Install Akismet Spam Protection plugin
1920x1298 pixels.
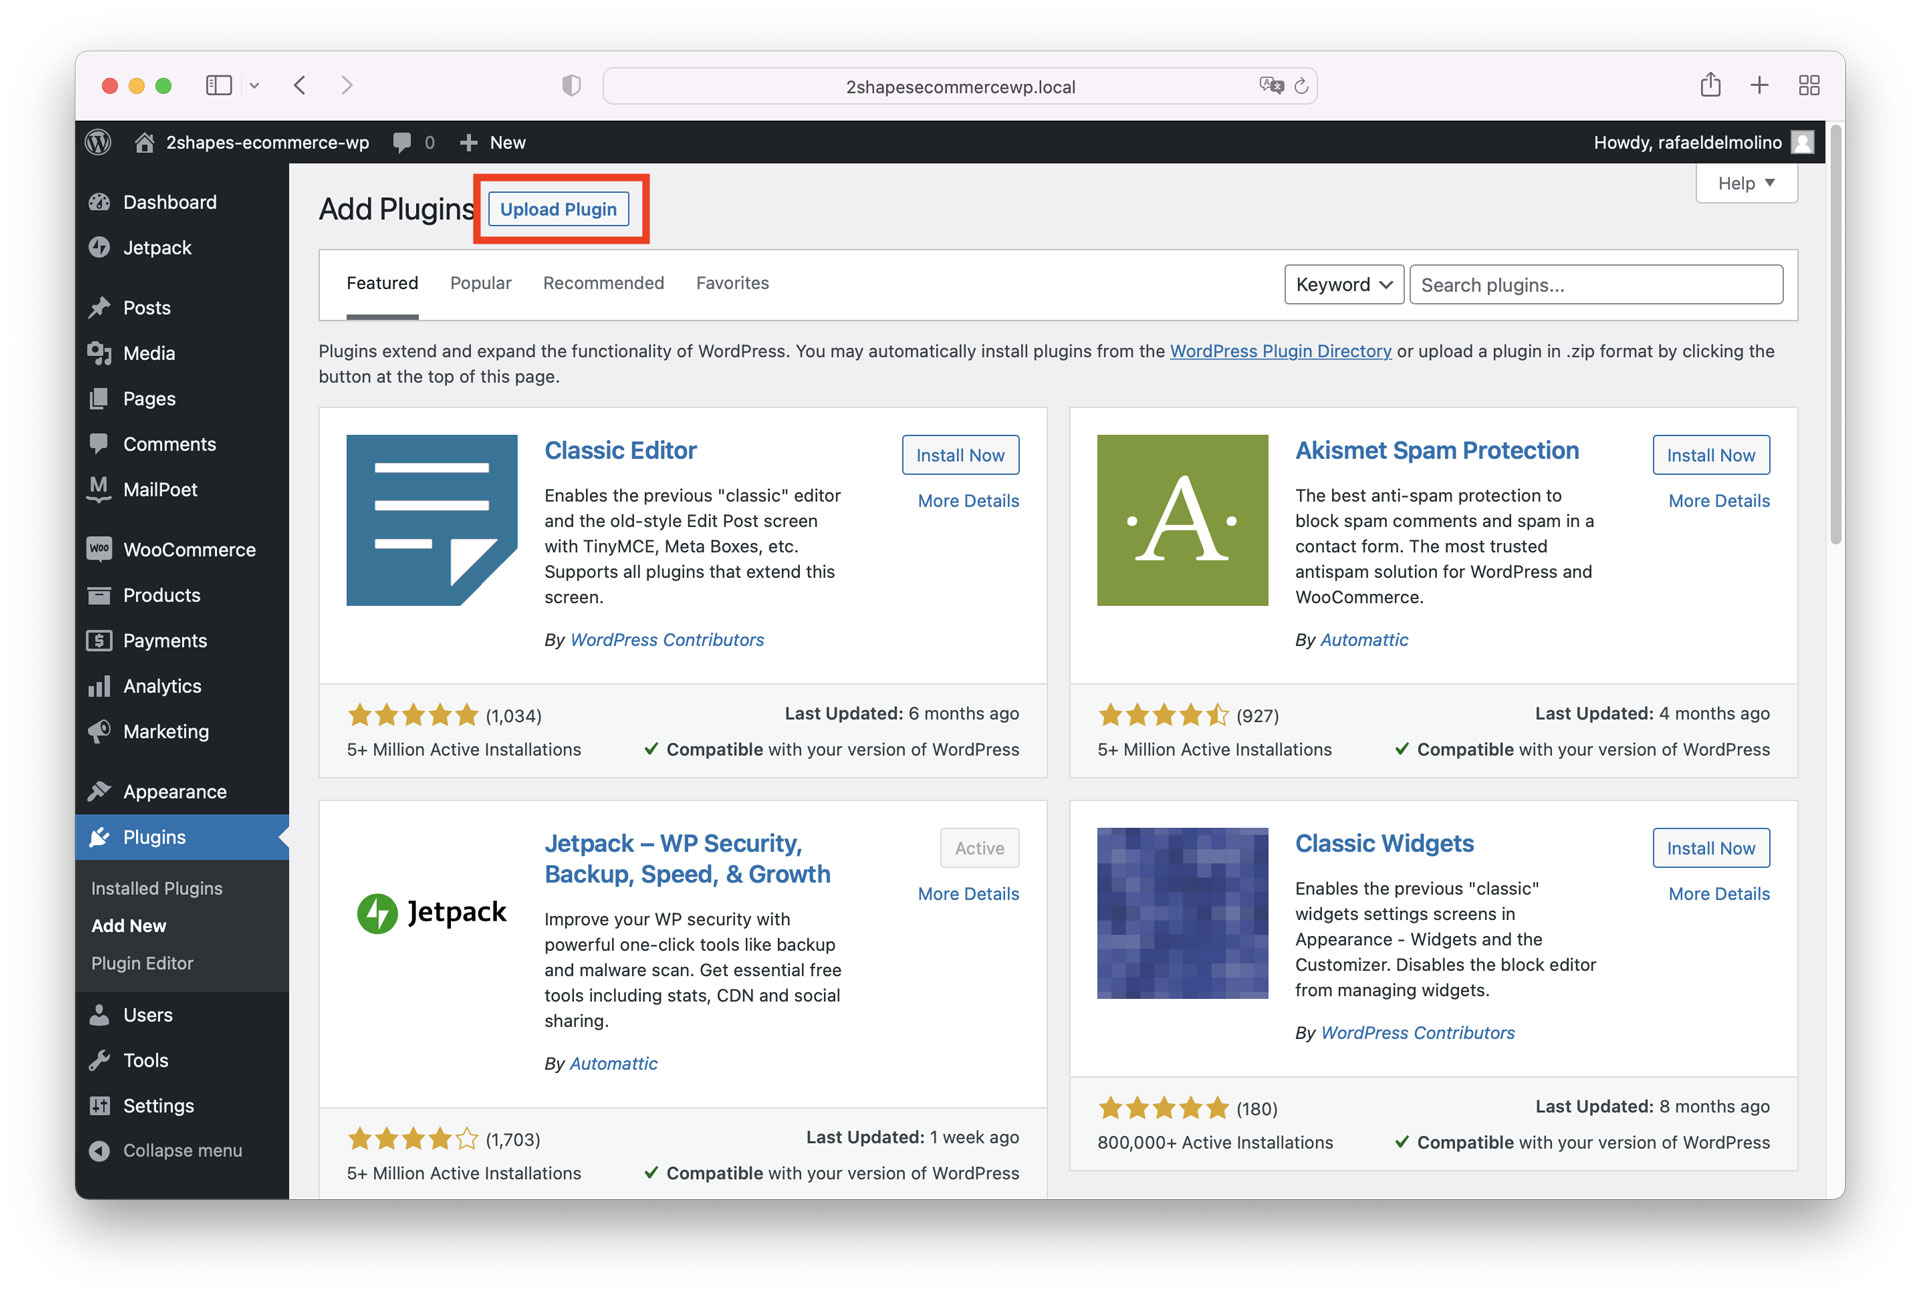(x=1710, y=455)
